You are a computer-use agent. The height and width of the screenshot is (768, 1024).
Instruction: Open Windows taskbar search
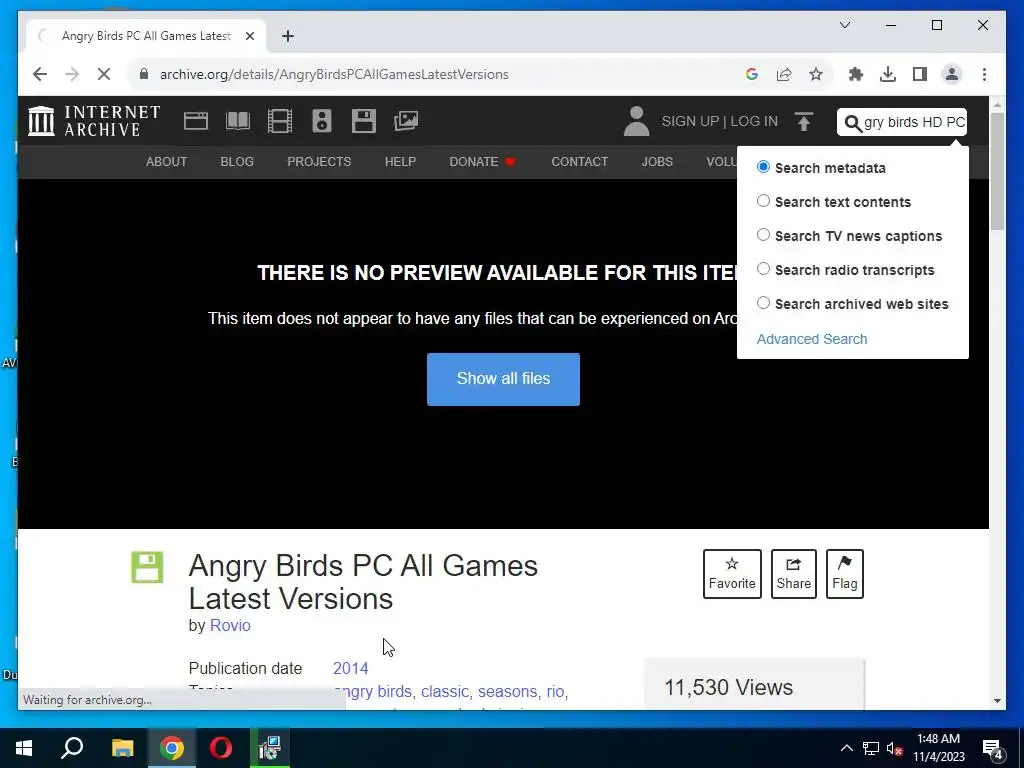tap(72, 748)
